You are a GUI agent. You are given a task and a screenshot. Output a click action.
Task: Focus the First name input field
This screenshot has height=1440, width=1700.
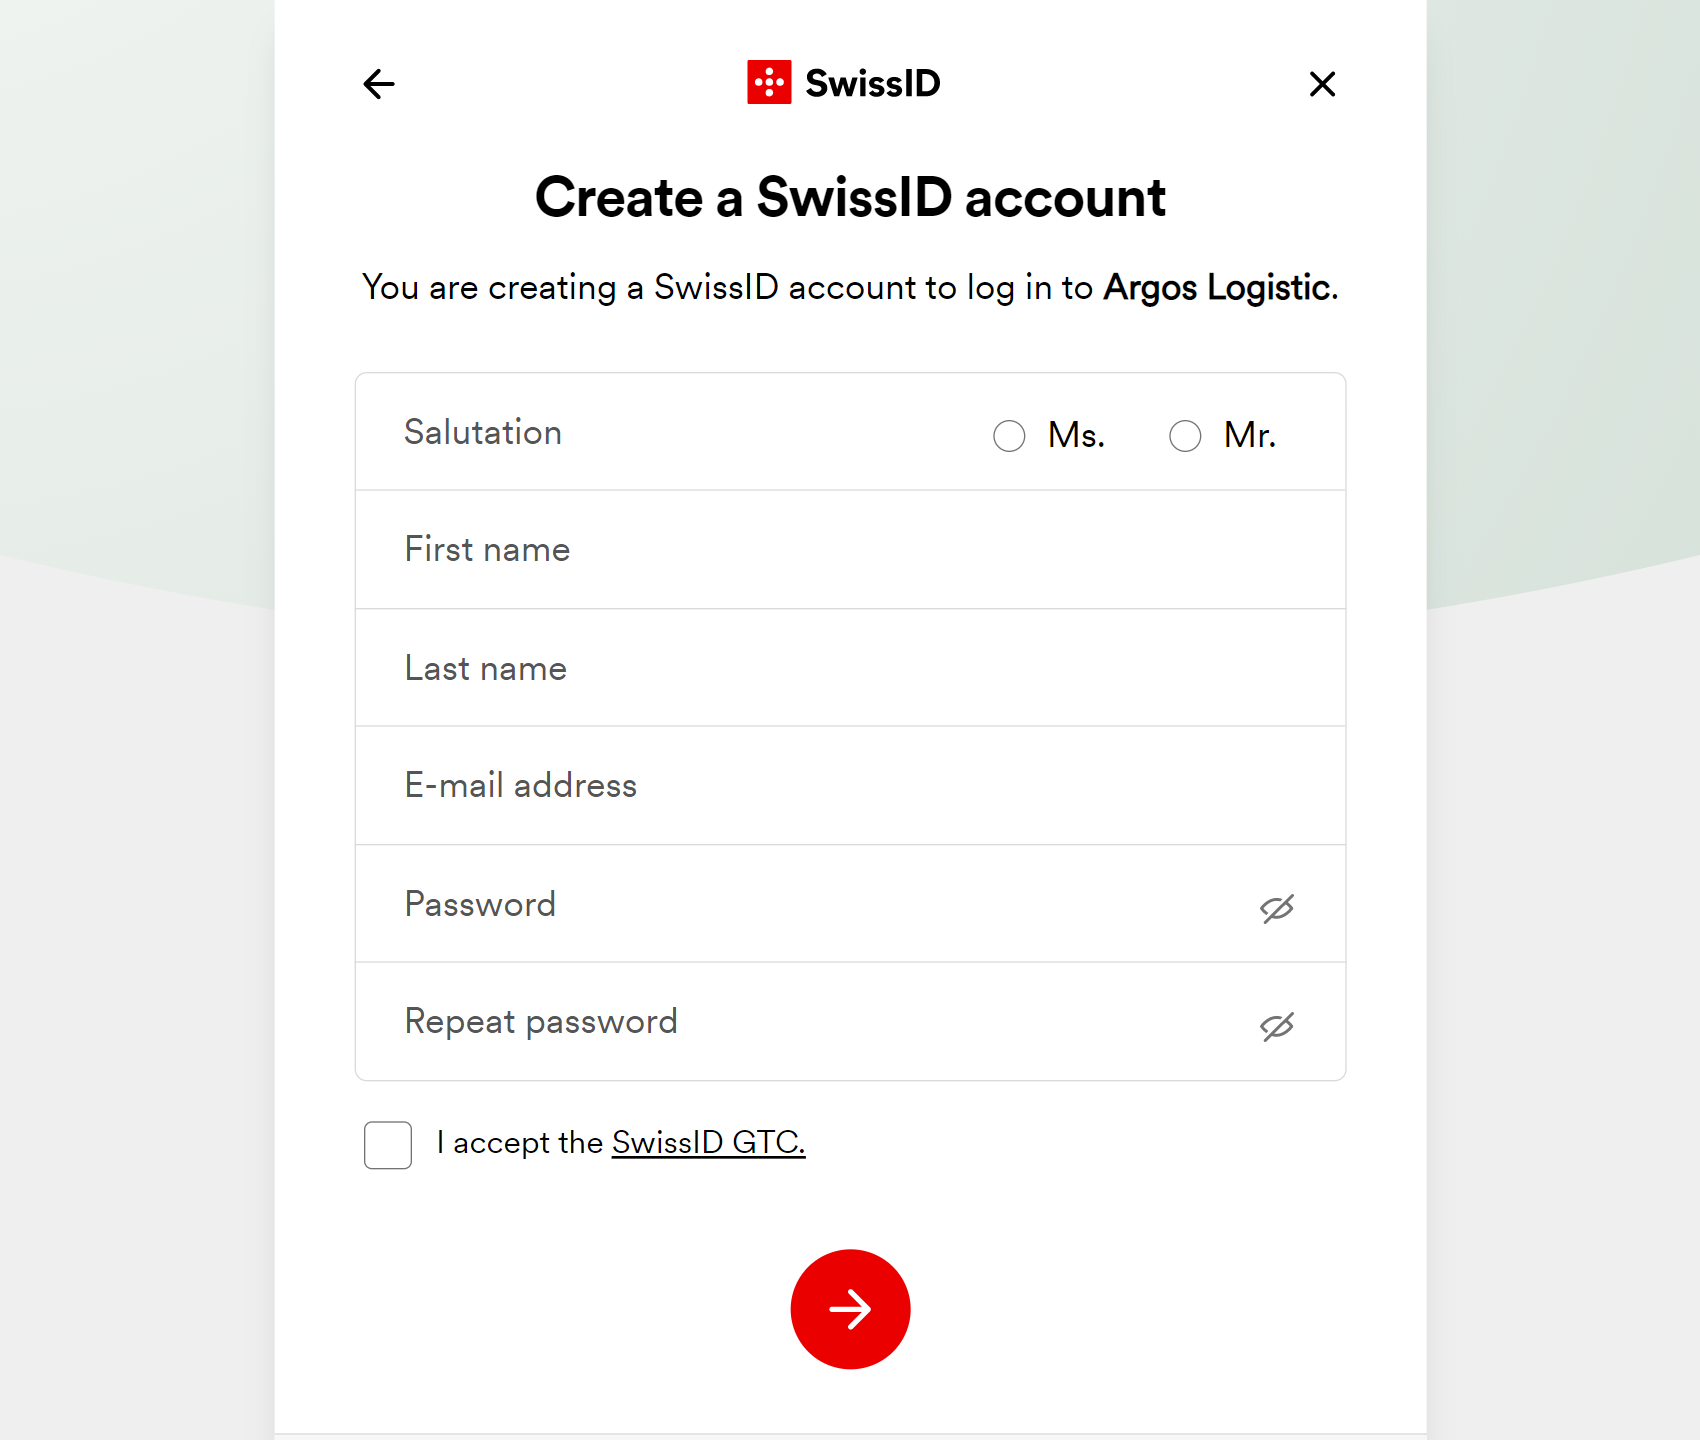(850, 550)
